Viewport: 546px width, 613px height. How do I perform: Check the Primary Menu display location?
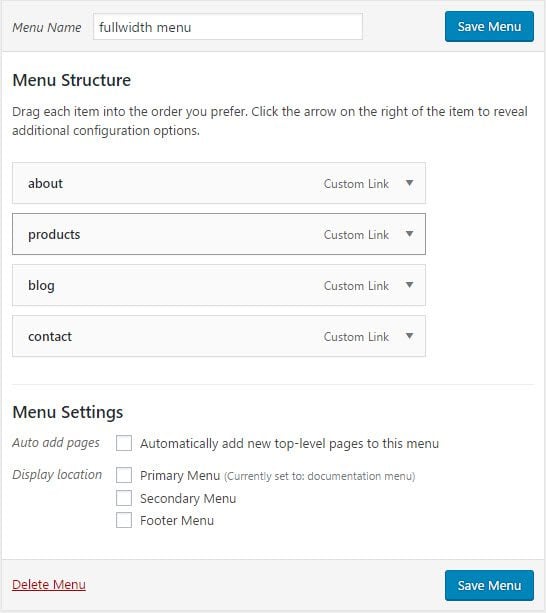[x=124, y=475]
